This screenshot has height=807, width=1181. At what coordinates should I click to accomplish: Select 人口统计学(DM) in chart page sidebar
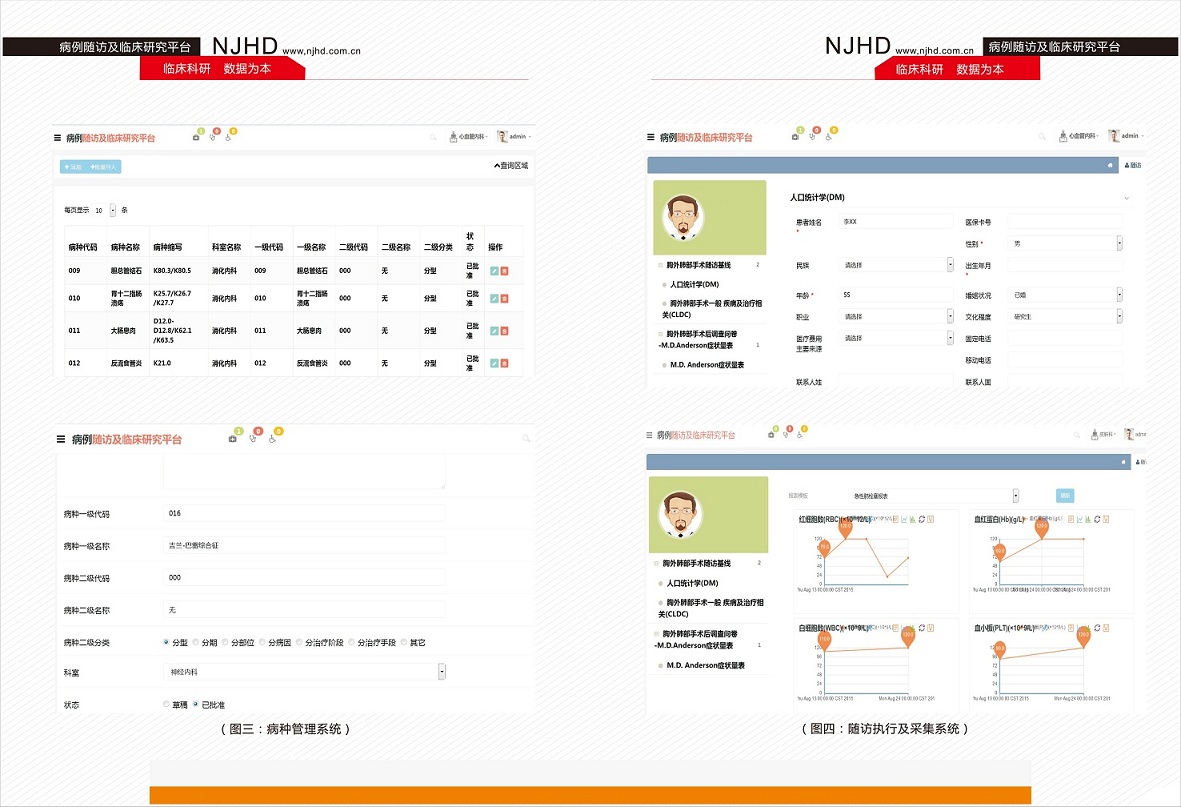tap(693, 583)
